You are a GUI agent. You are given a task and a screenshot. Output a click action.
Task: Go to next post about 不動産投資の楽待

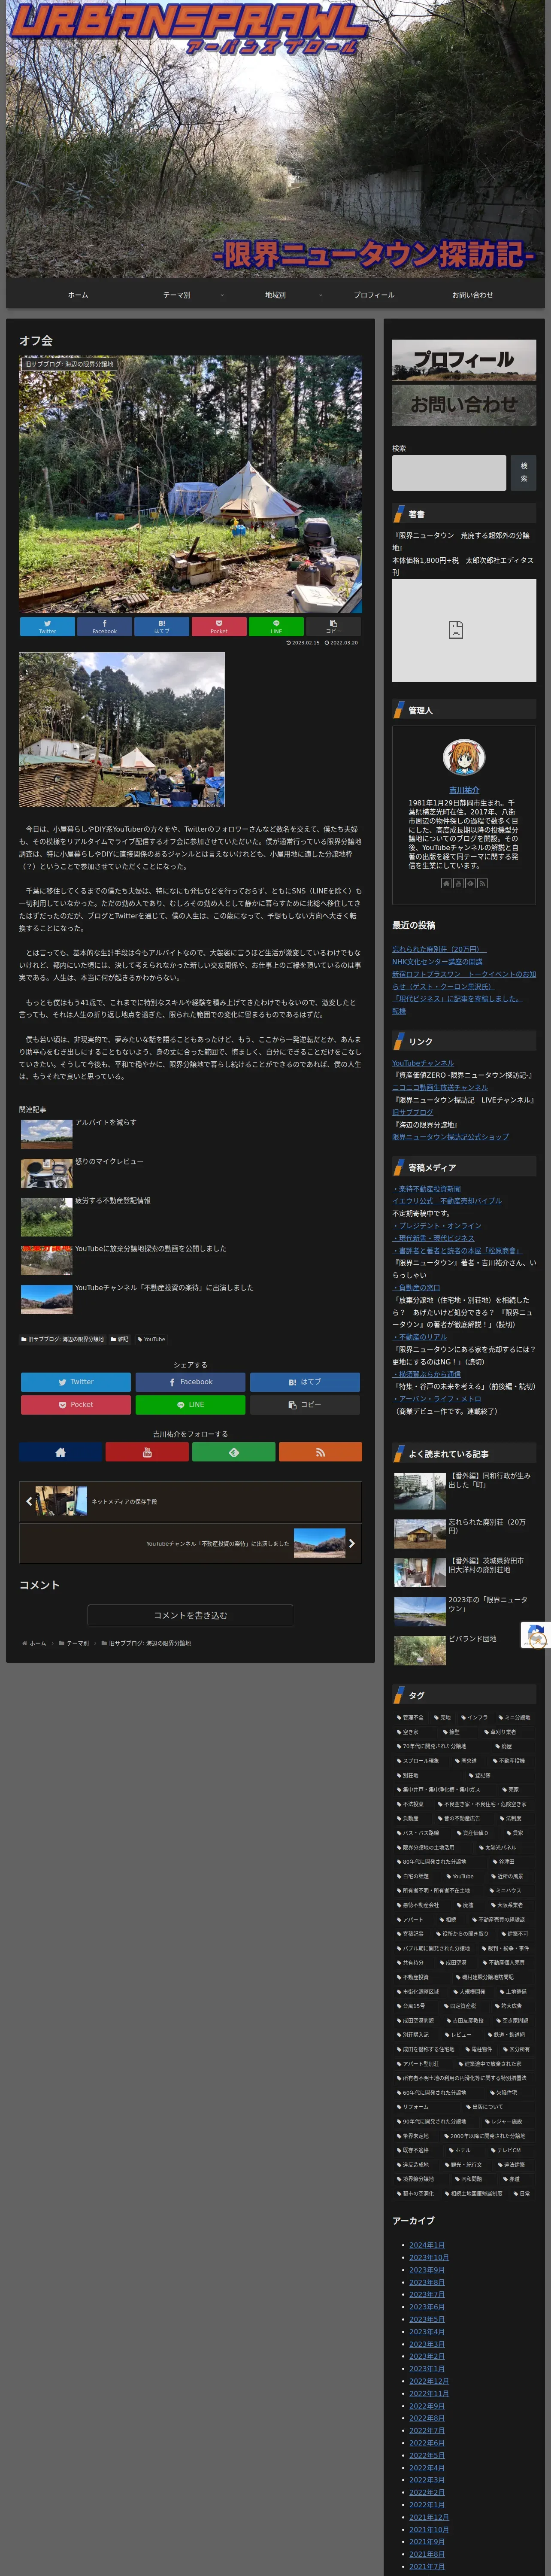tap(190, 1543)
